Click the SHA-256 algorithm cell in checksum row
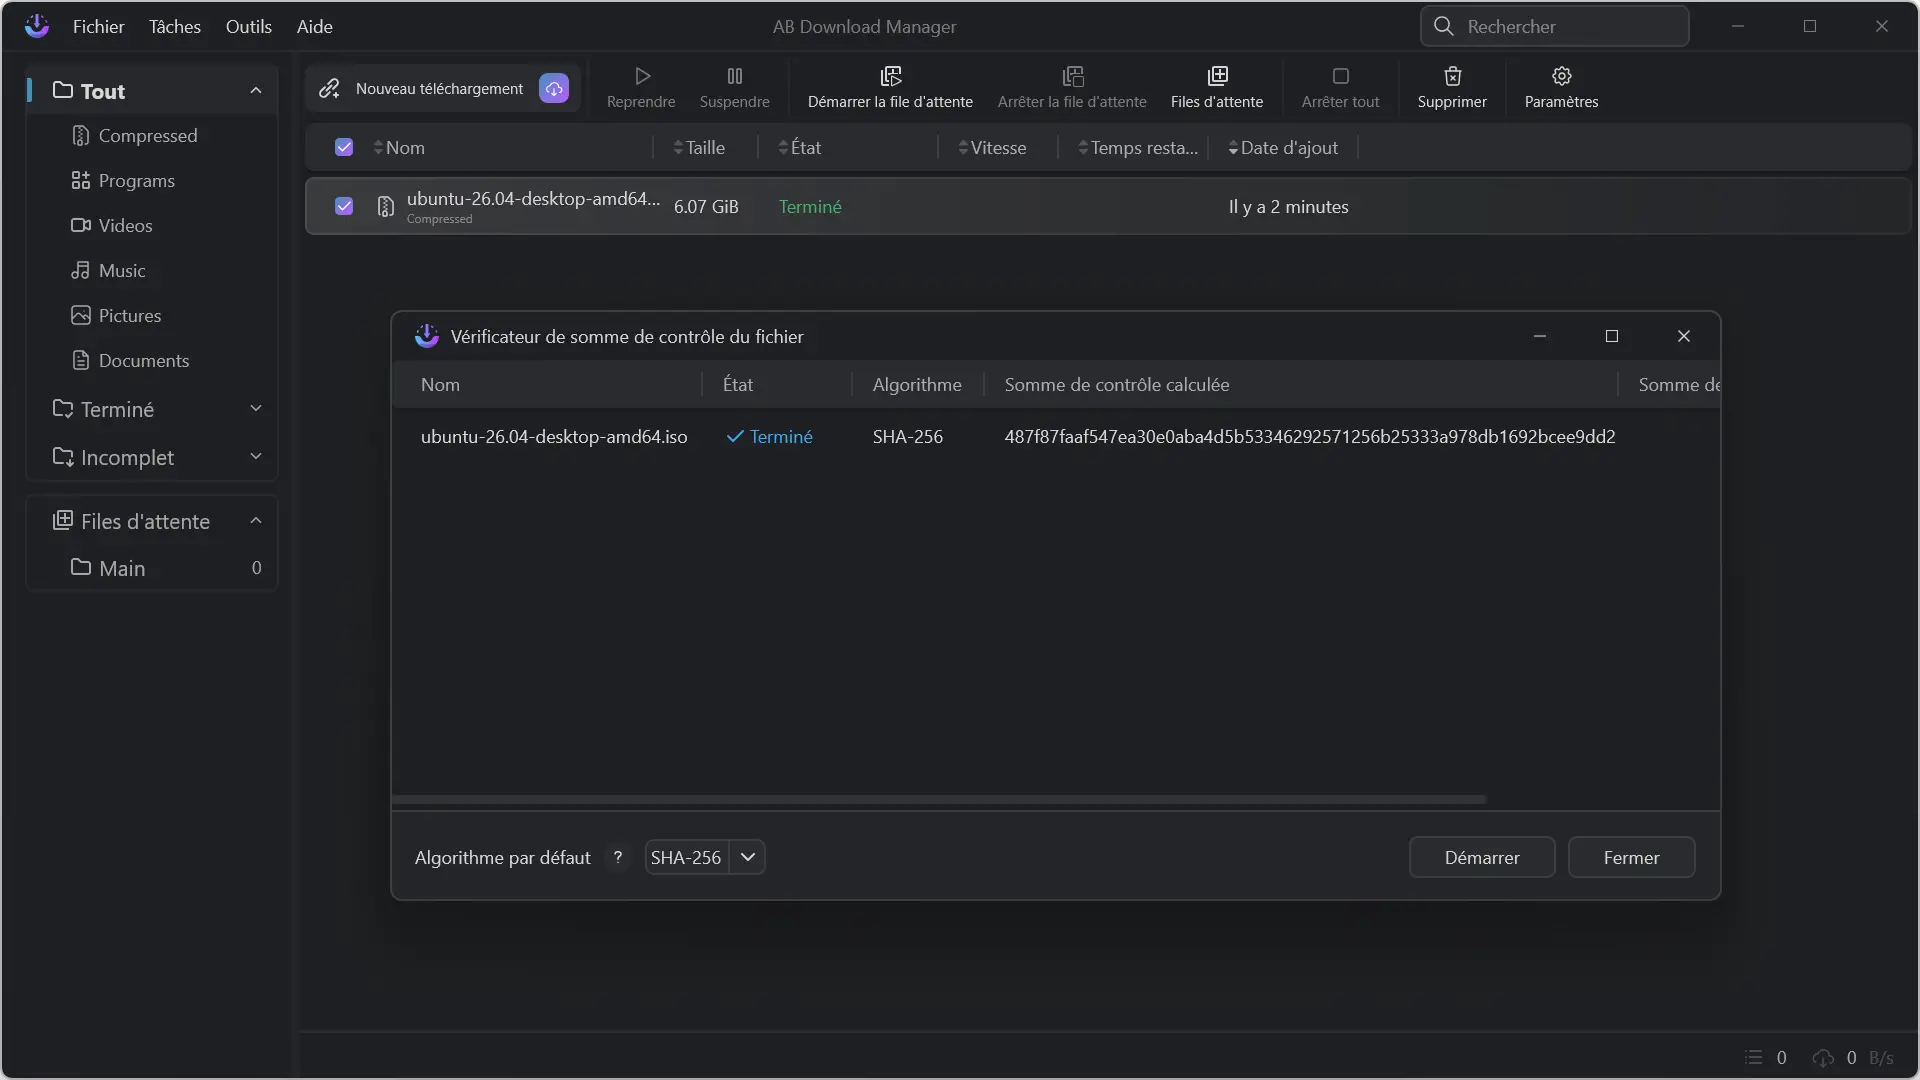The image size is (1920, 1080). click(x=908, y=437)
